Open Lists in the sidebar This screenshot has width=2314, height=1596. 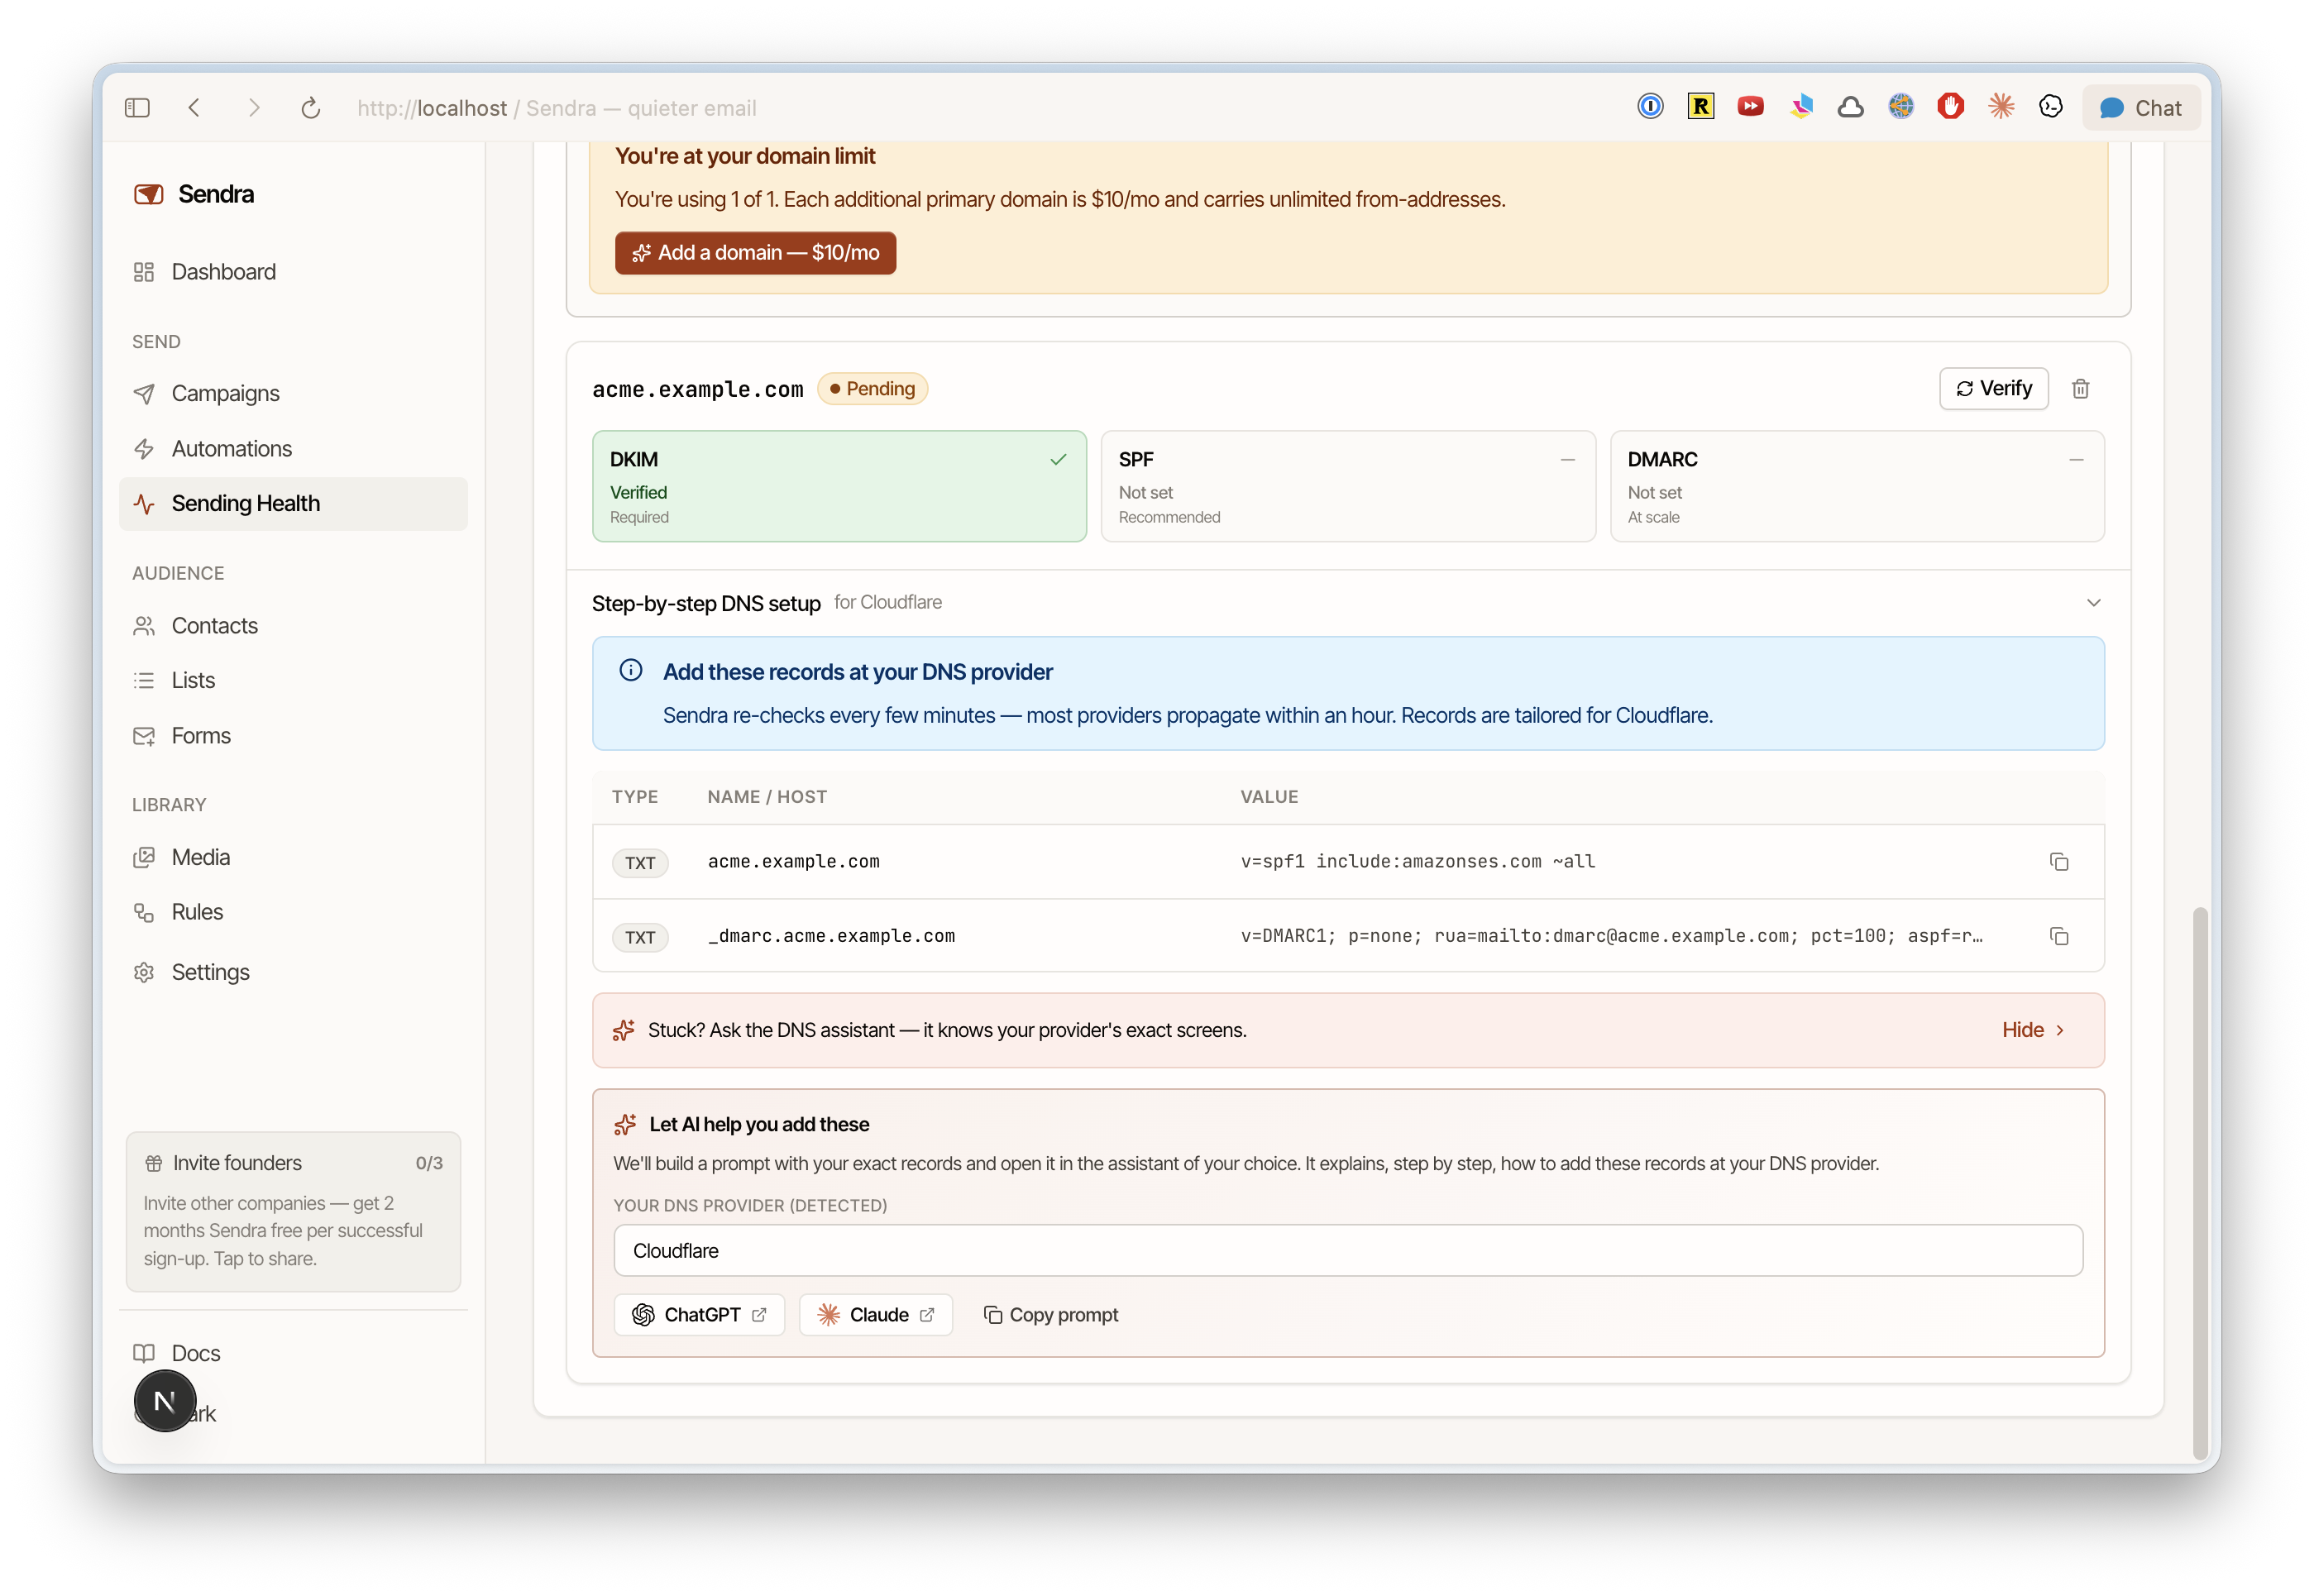point(292,681)
